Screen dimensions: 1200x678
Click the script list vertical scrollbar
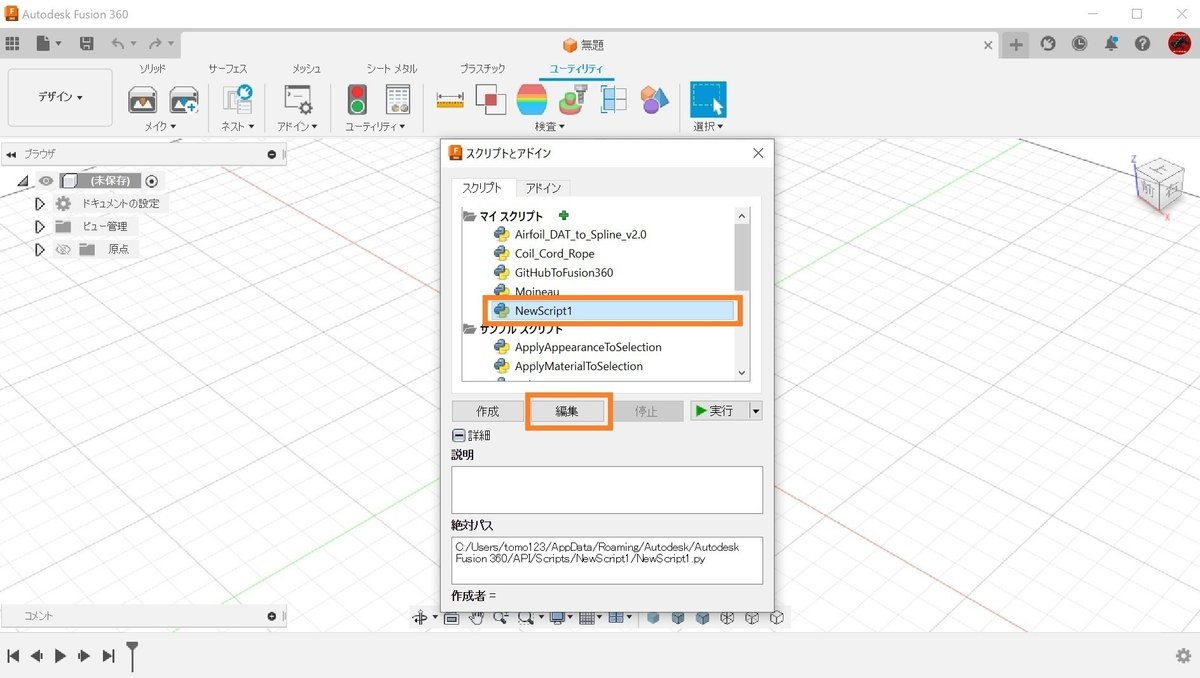742,258
